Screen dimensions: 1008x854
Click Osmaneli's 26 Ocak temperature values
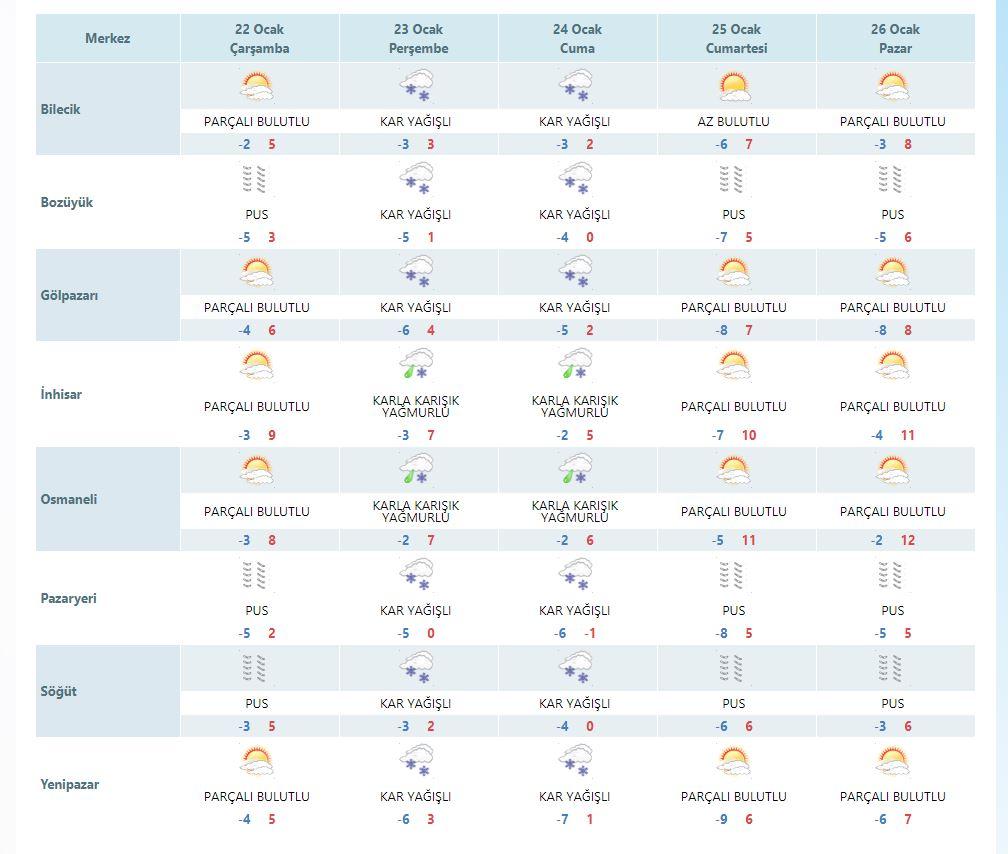pos(893,540)
